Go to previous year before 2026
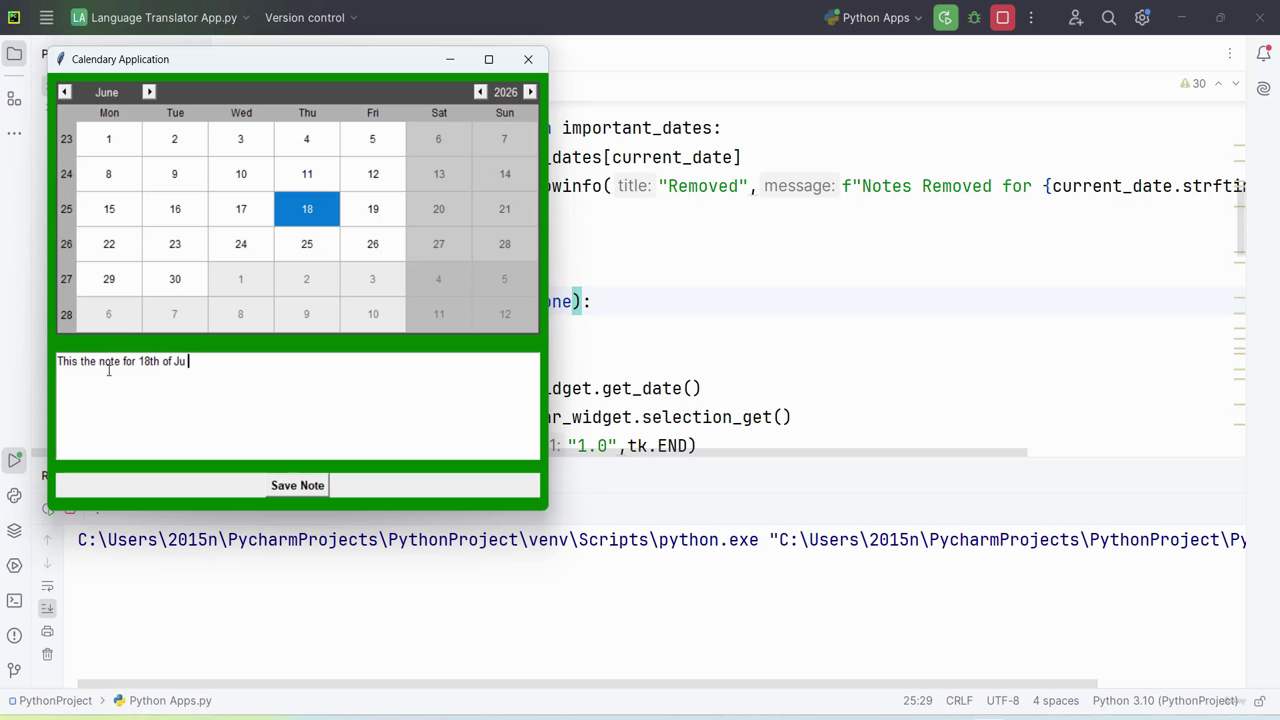The image size is (1280, 720). pyautogui.click(x=480, y=92)
